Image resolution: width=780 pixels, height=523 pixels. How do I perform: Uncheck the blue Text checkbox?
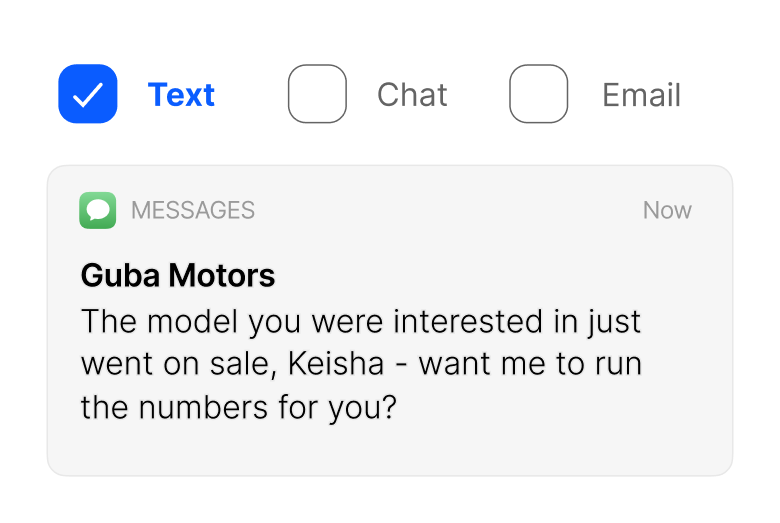point(88,94)
